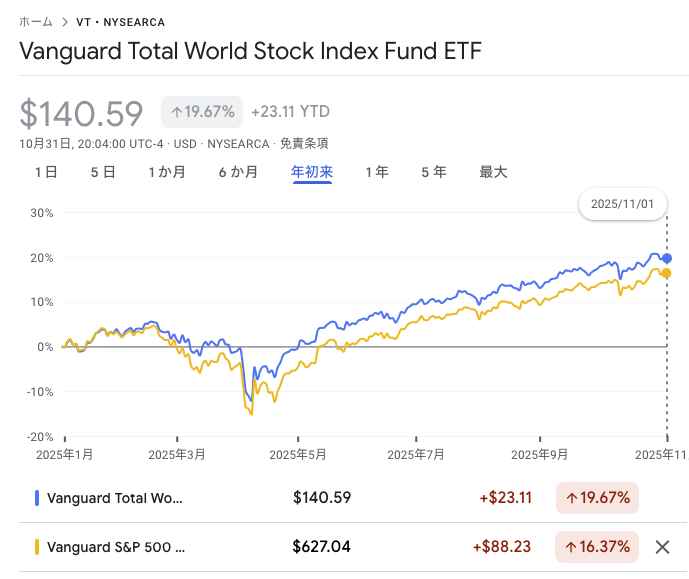Viewport: 689px width, 579px height.
Task: Switch chart to 1か月 range
Action: click(x=167, y=172)
